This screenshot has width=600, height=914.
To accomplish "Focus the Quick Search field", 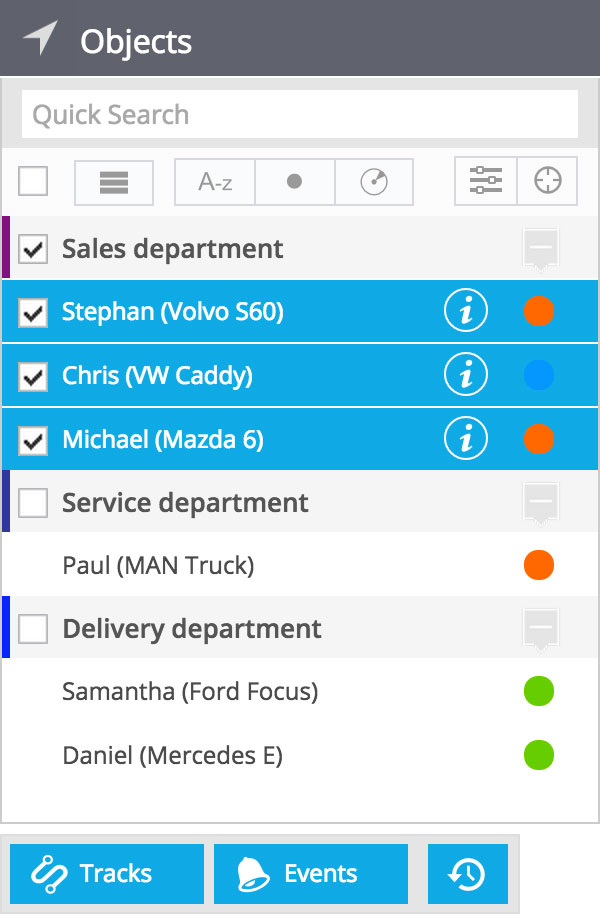I will tap(300, 114).
